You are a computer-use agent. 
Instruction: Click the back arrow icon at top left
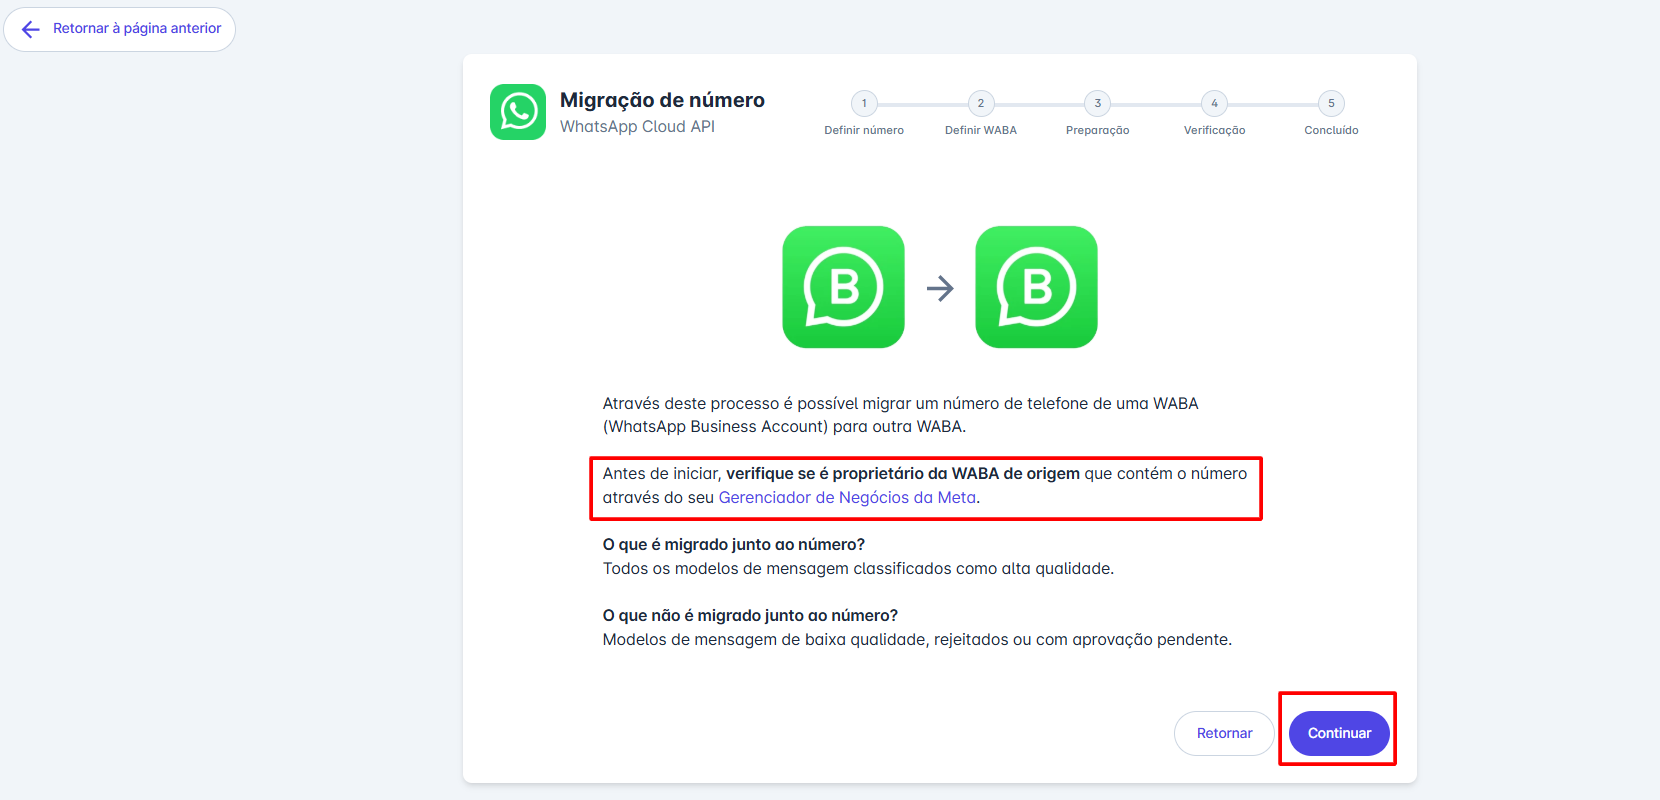pos(31,29)
